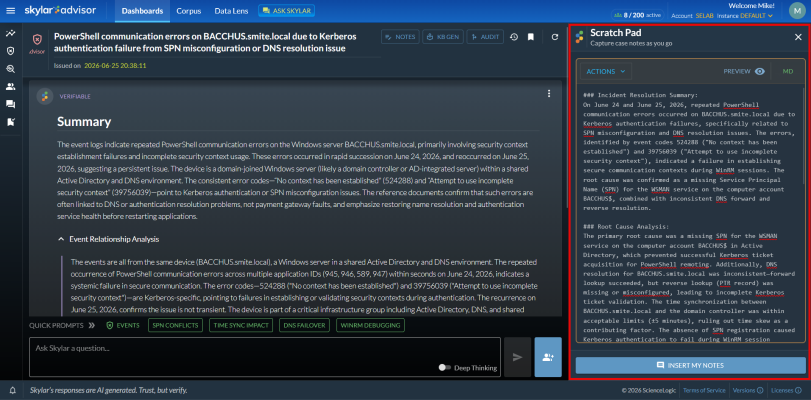Click INSERT MY NOTES button
The height and width of the screenshot is (400, 811).
690,365
